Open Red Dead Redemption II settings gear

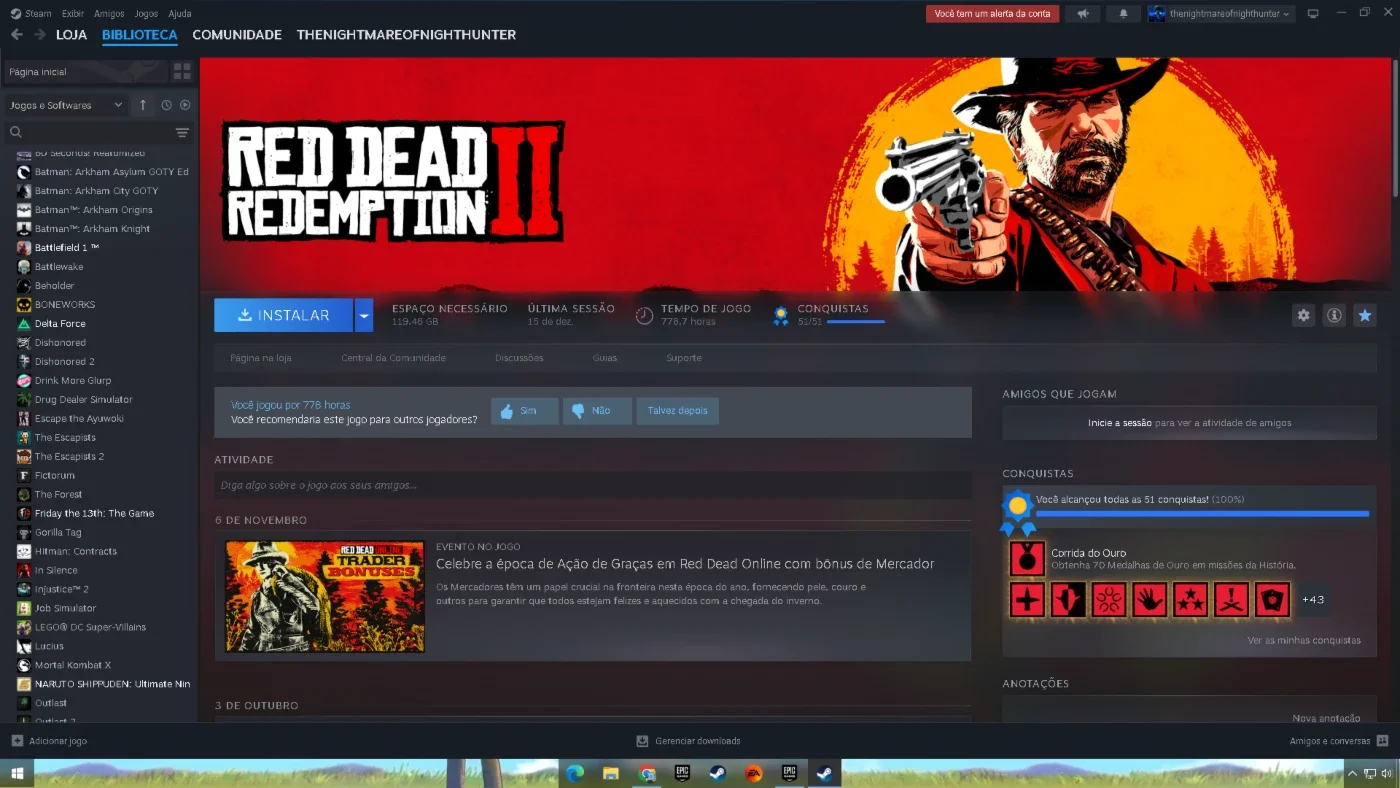pyautogui.click(x=1303, y=315)
